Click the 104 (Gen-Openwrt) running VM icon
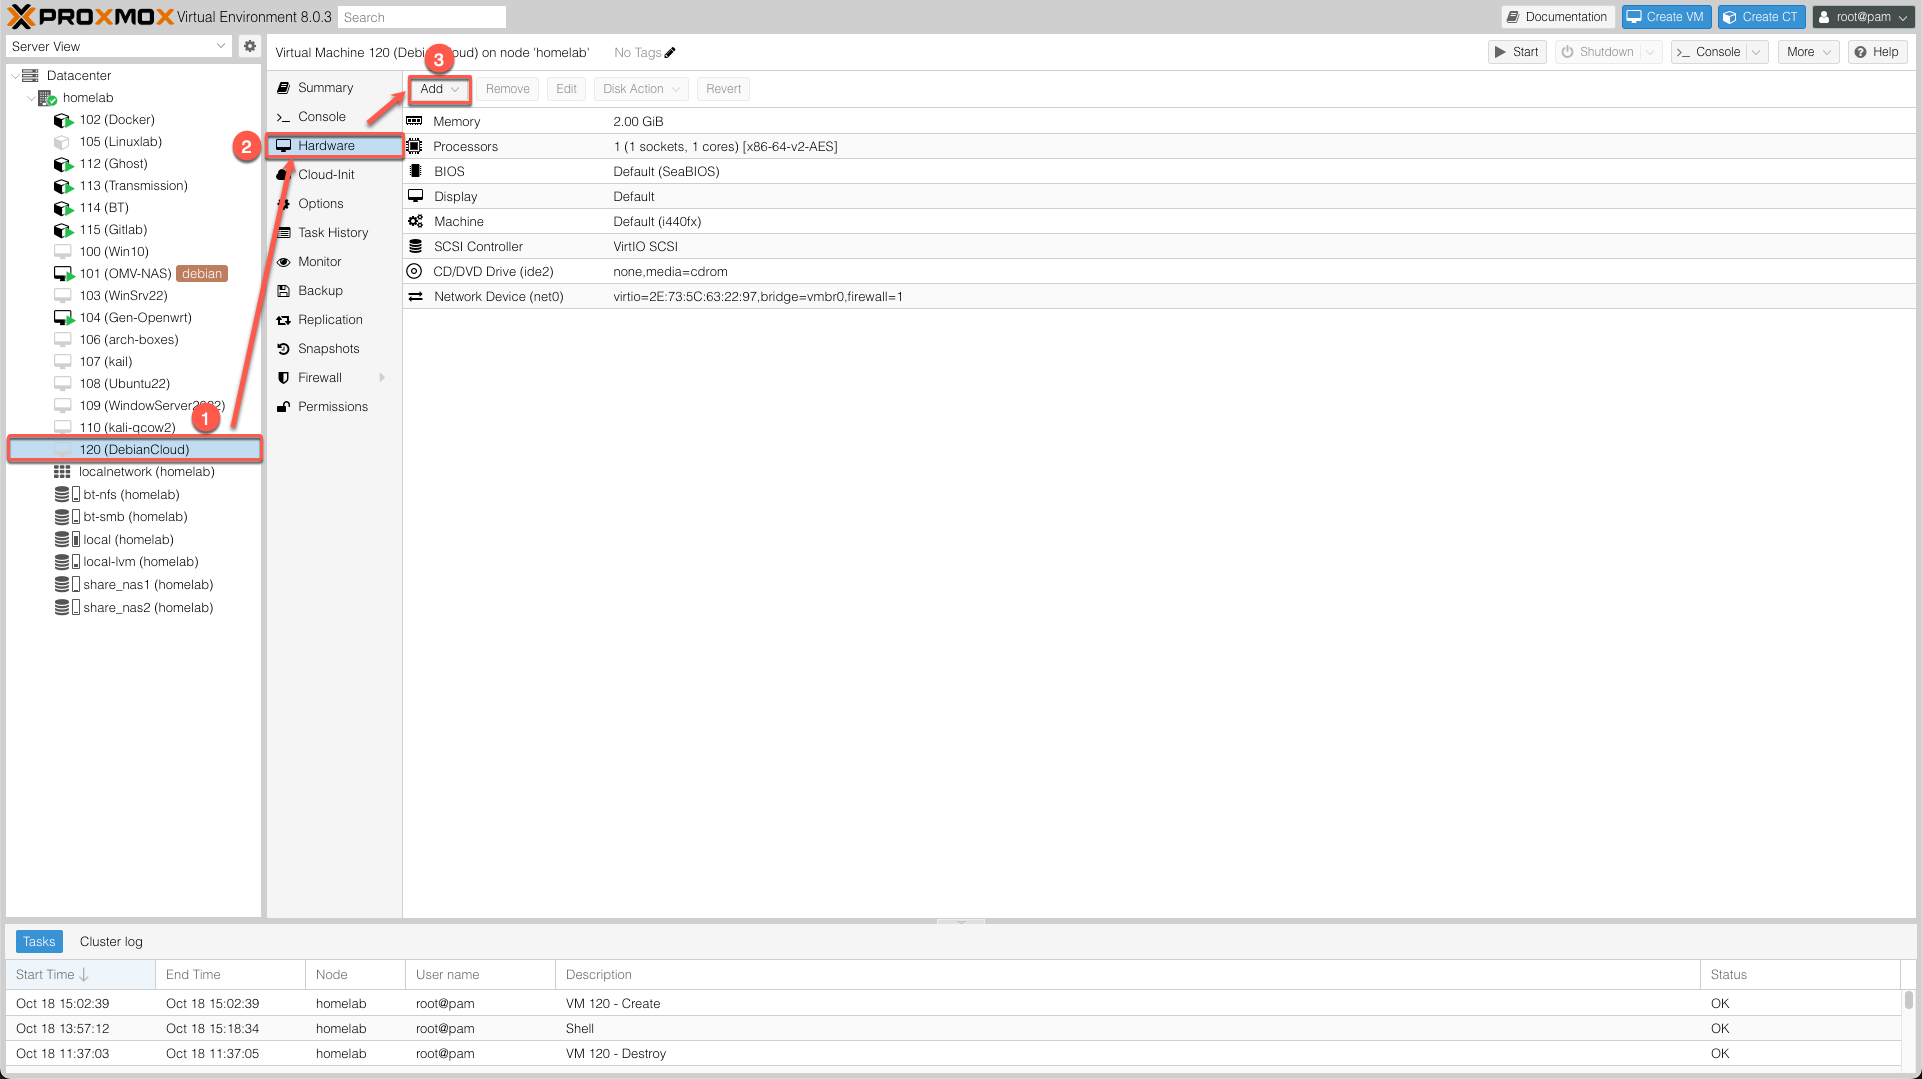1922x1079 pixels. click(63, 317)
